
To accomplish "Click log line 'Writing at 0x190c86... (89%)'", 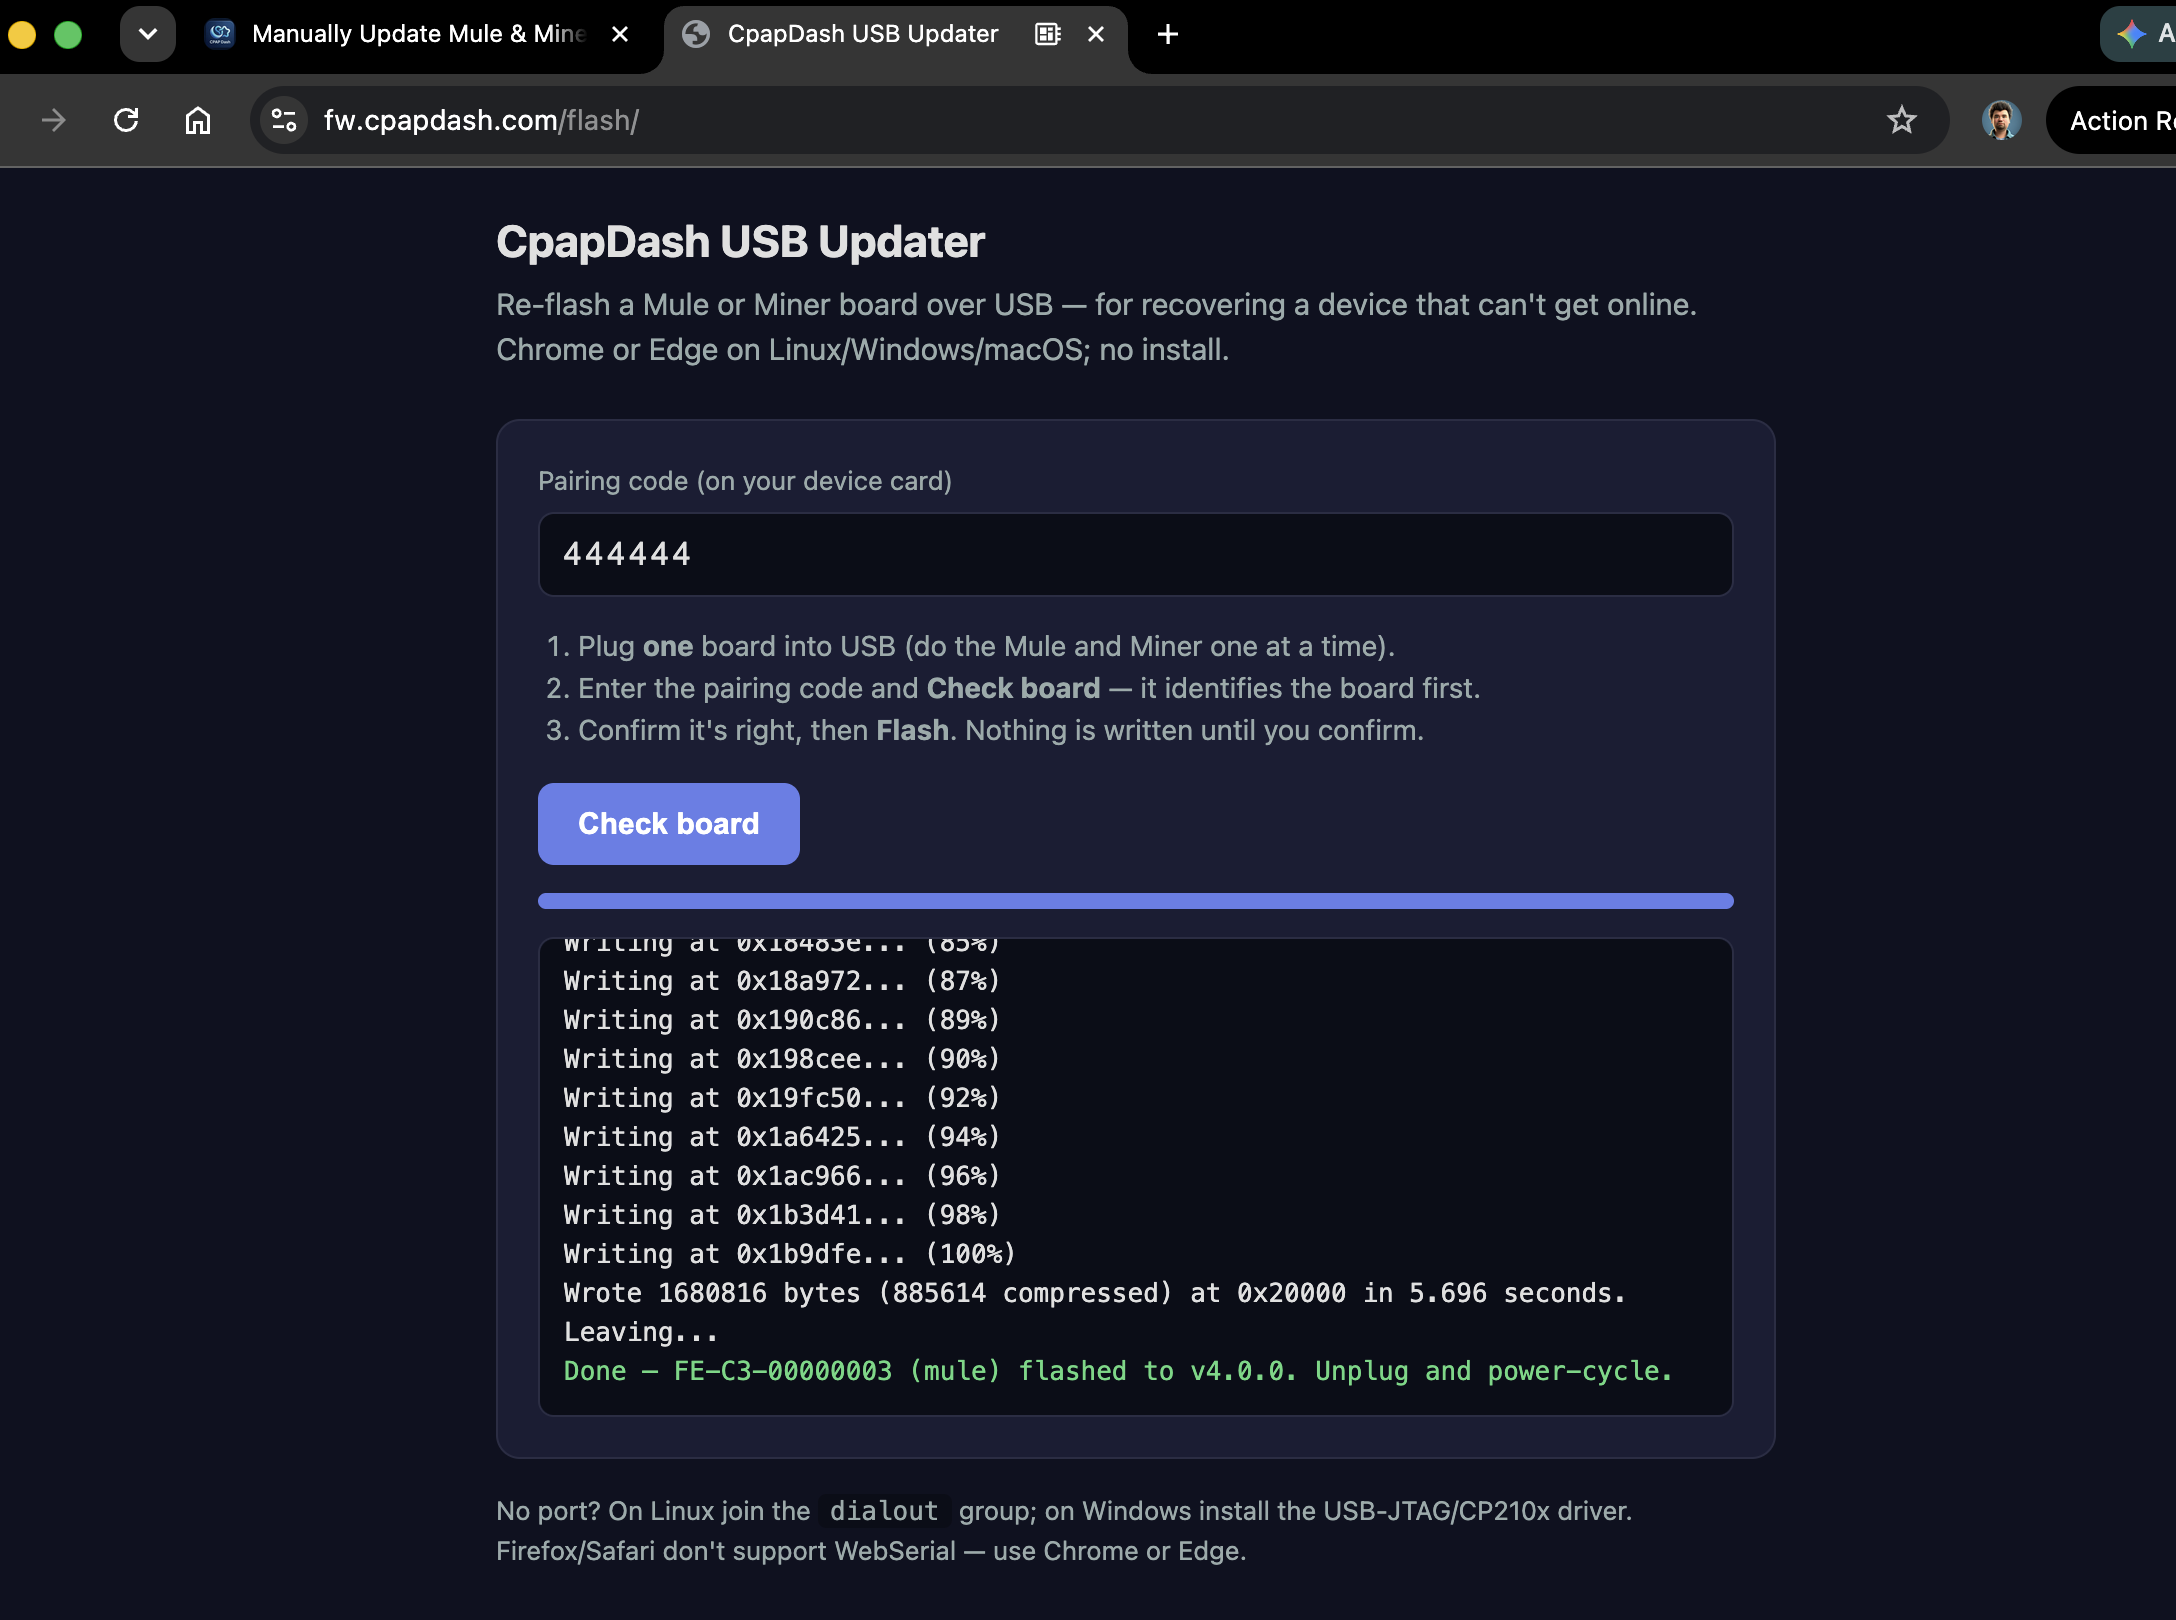I will 781,1020.
